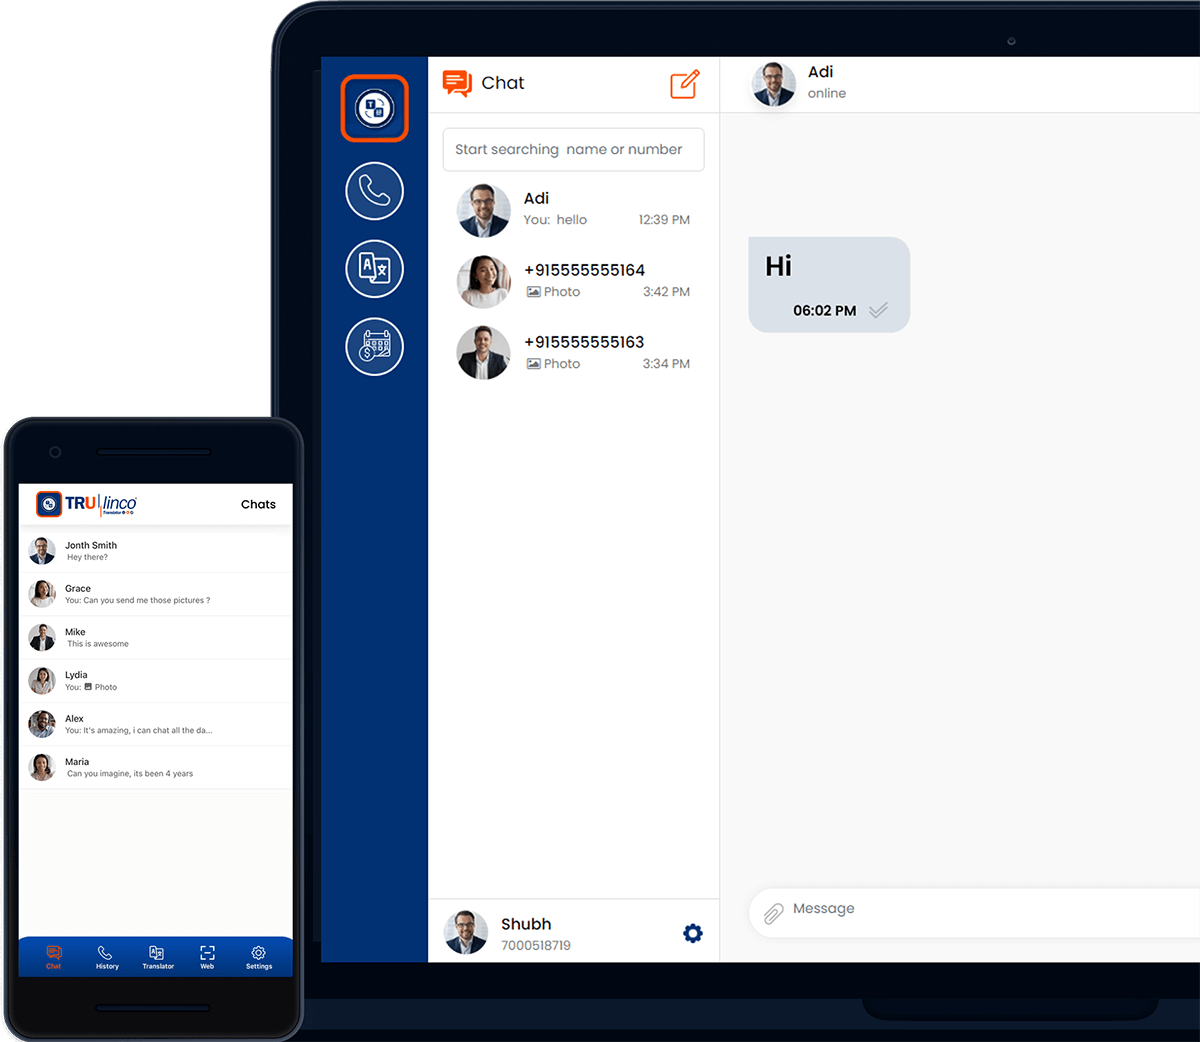Click the paperclip attachment icon
This screenshot has width=1200, height=1042.
click(x=773, y=913)
